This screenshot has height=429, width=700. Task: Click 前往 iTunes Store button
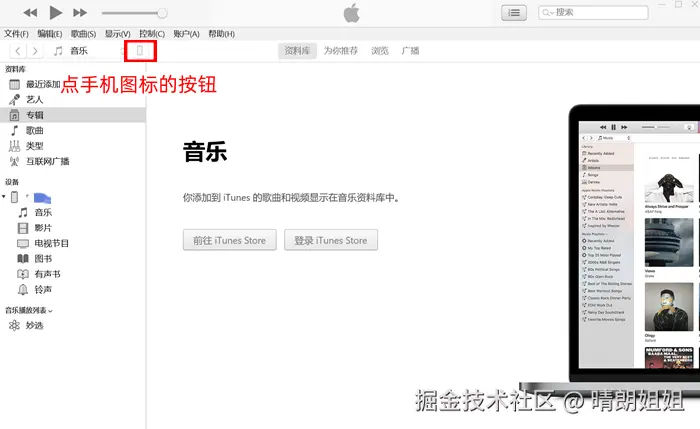click(x=229, y=240)
